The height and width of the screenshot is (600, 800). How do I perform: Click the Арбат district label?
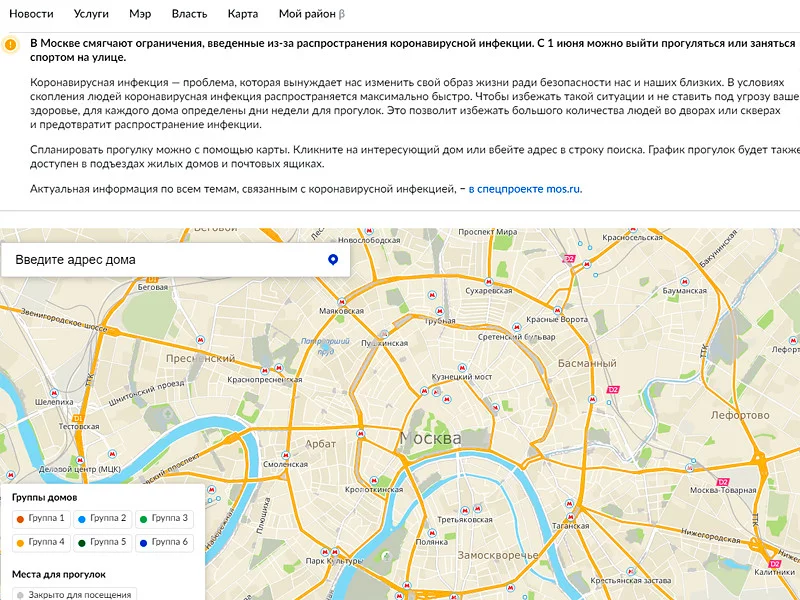(320, 444)
